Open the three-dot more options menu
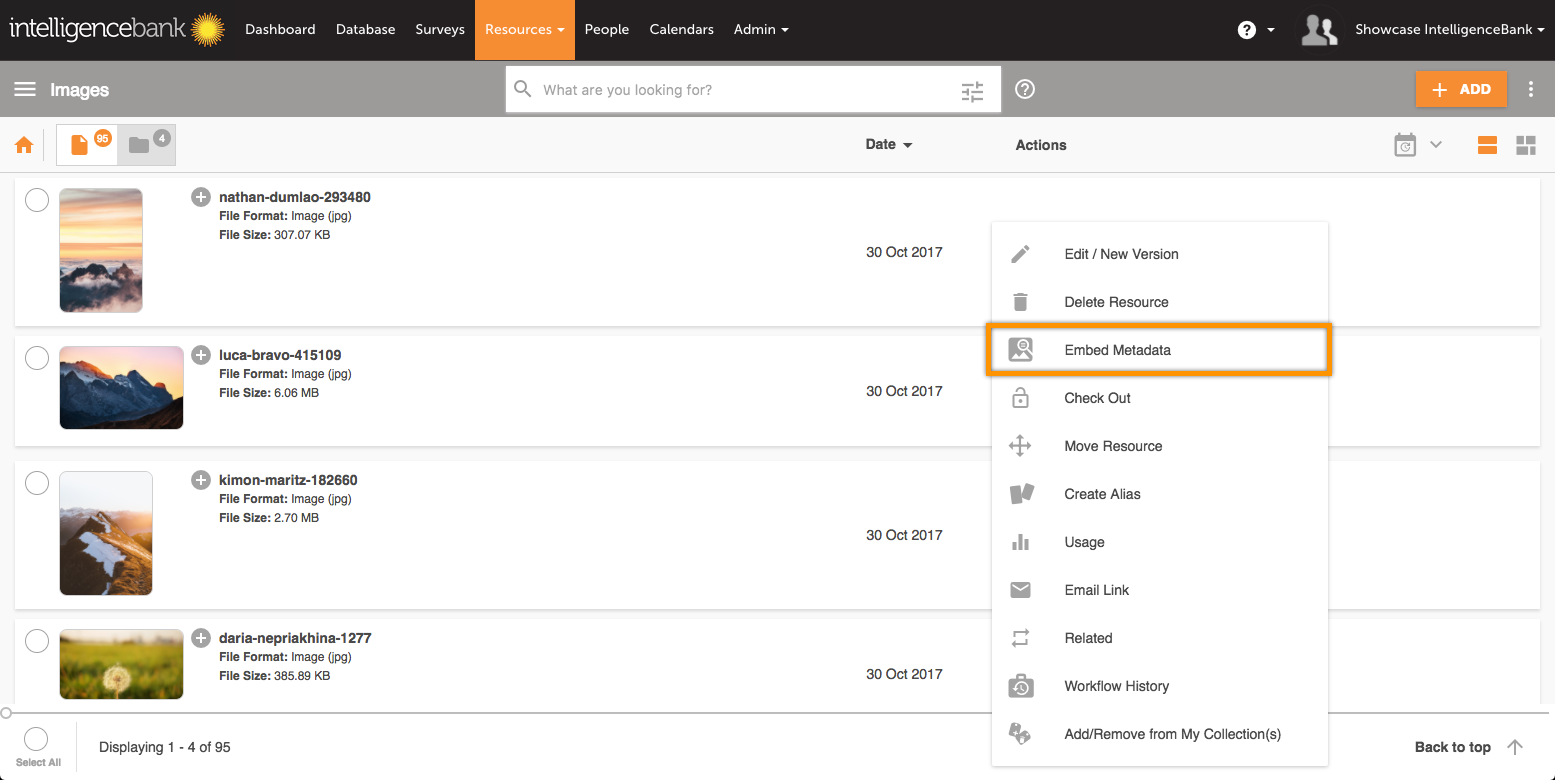1555x780 pixels. click(1530, 90)
